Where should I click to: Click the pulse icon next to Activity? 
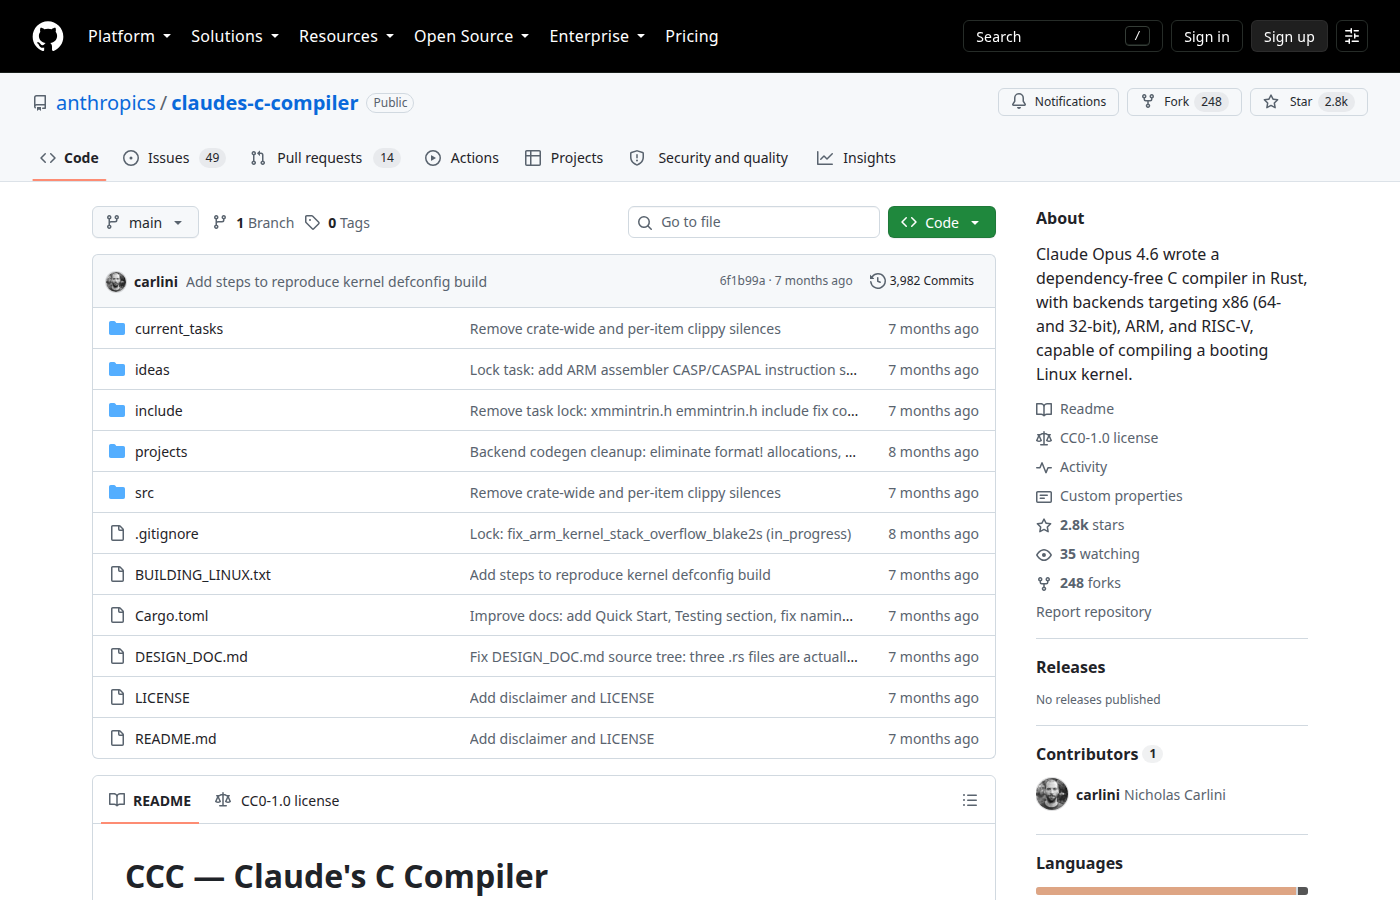1044,467
